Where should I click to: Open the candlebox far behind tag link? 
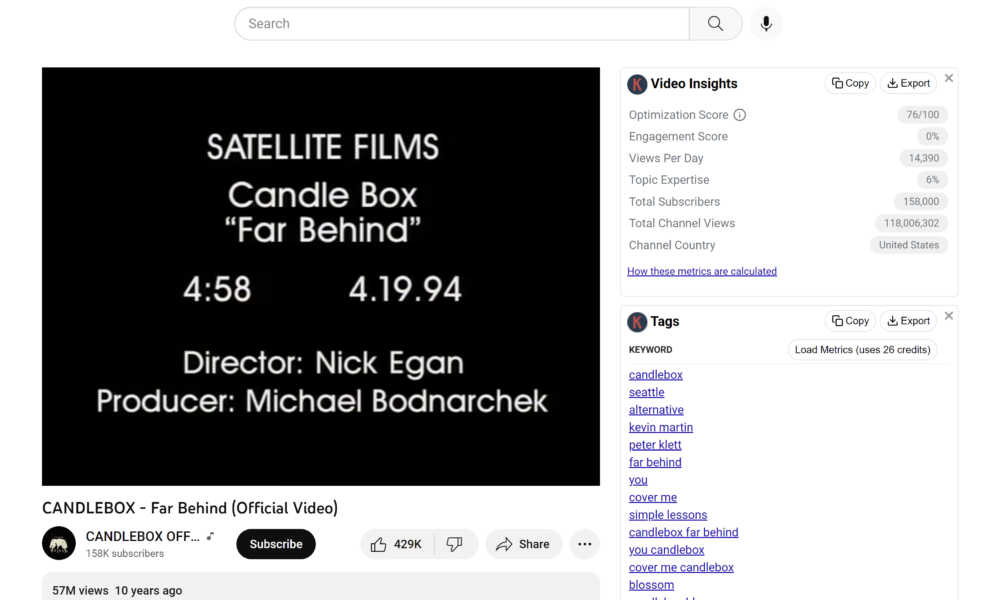pos(684,532)
